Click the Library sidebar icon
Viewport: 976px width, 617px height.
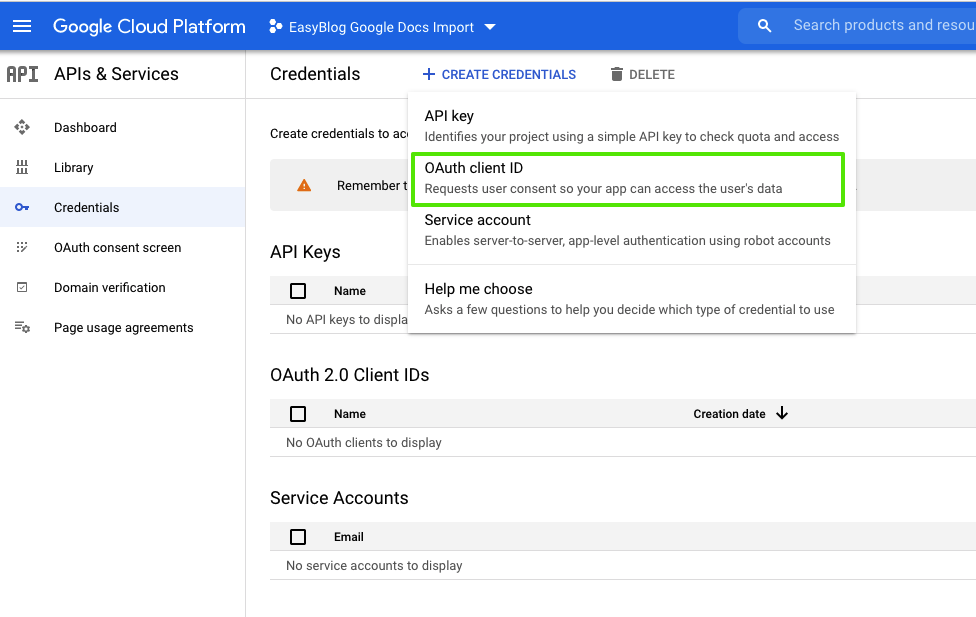click(22, 167)
